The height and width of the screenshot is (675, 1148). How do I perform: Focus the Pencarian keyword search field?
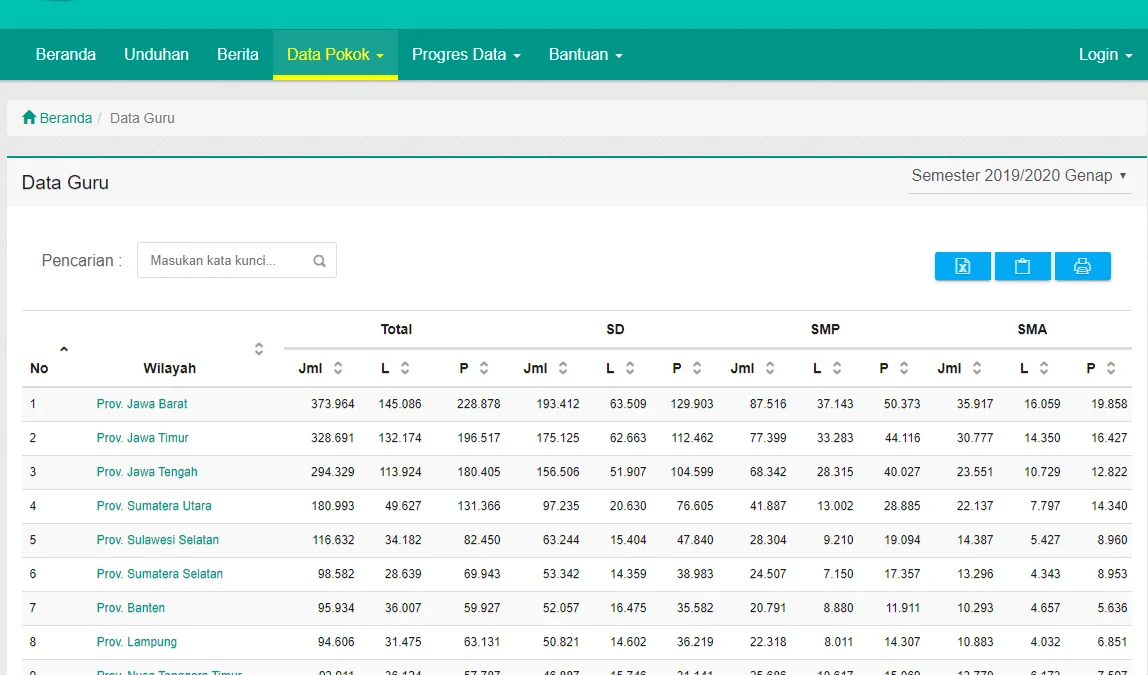point(226,261)
